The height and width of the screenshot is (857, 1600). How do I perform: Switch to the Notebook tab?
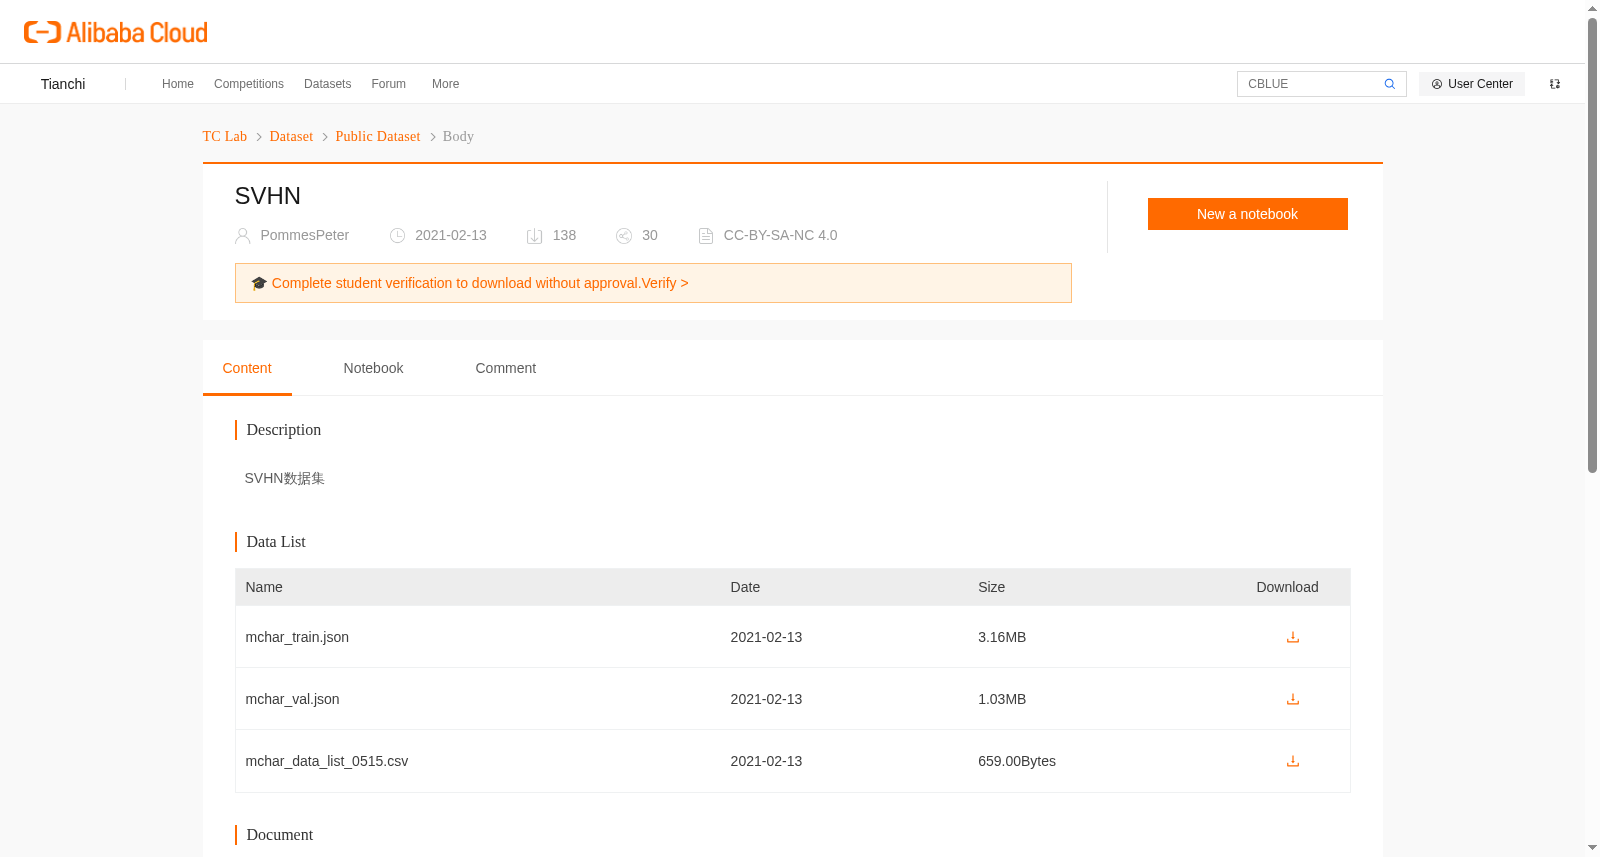pyautogui.click(x=373, y=368)
